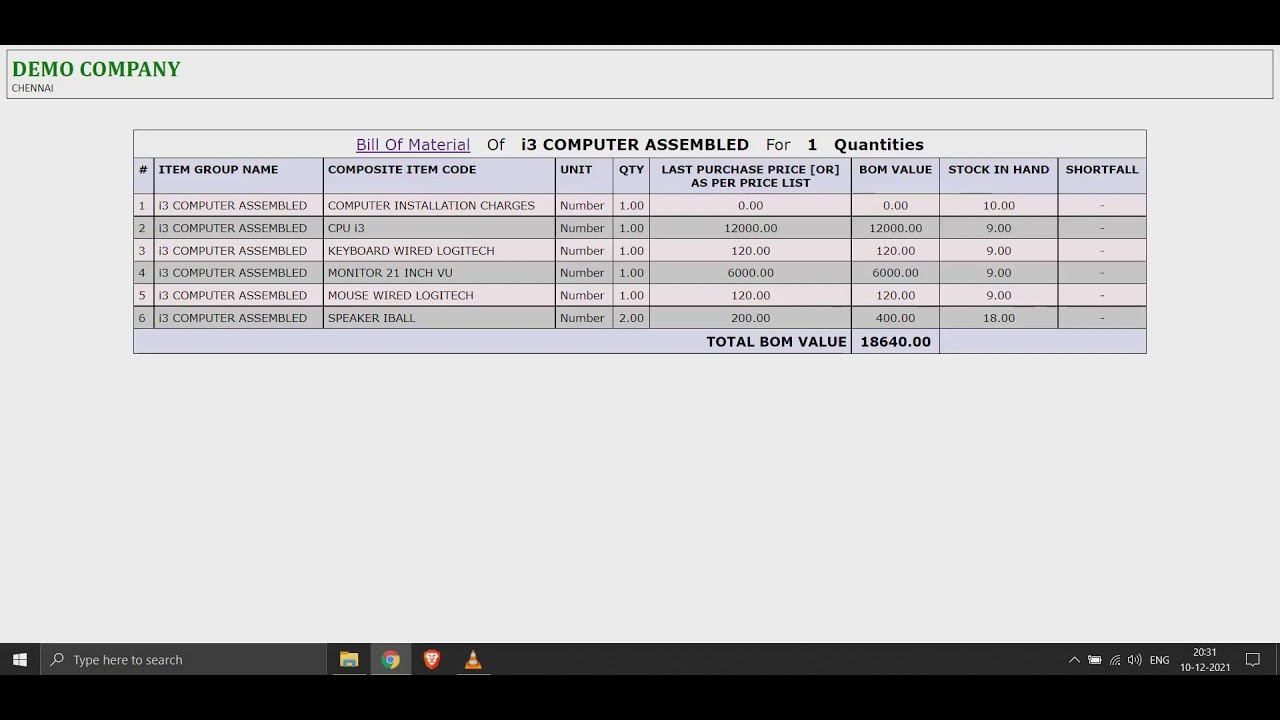The image size is (1280, 720).
Task: Click the 6000.00 purchase price of the monitor
Action: pyautogui.click(x=750, y=273)
